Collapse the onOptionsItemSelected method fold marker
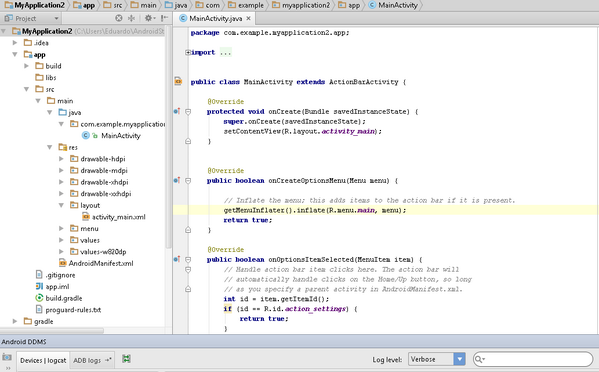The width and height of the screenshot is (599, 372). [x=188, y=259]
